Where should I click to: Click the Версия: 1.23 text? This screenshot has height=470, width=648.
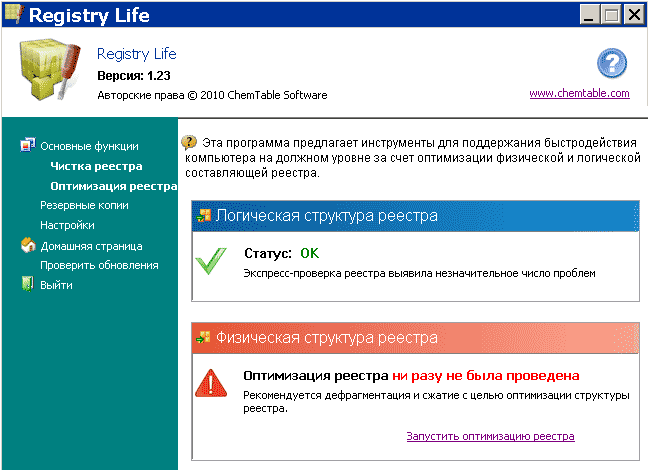click(x=134, y=76)
